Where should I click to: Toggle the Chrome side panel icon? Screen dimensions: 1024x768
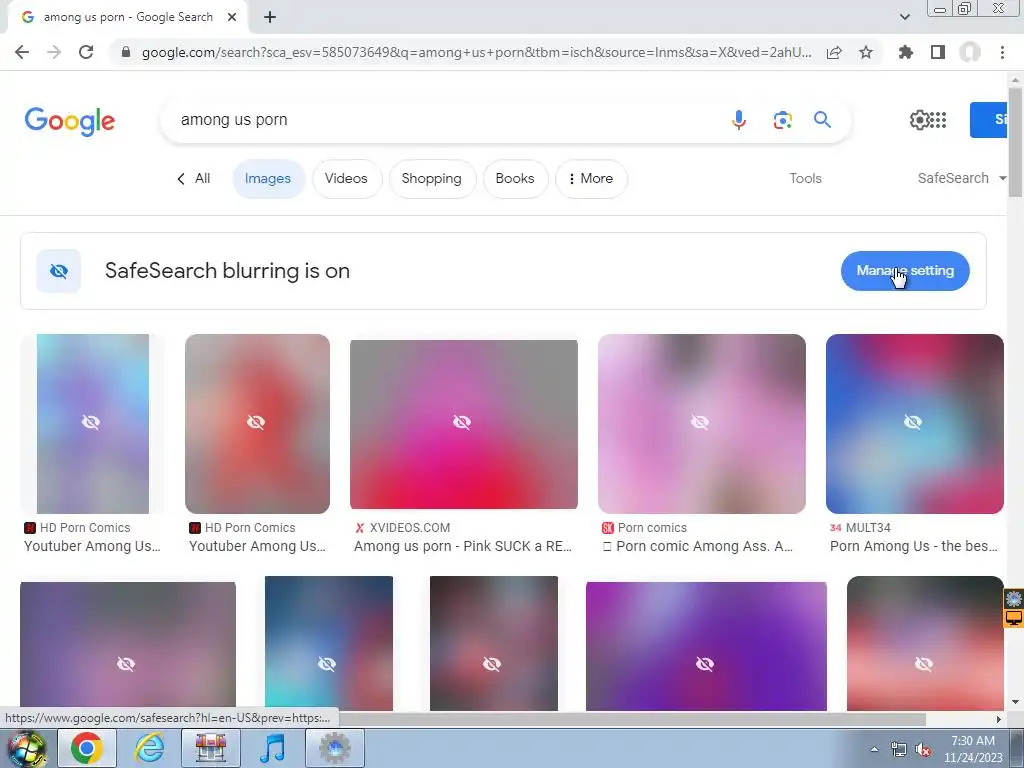click(x=938, y=52)
